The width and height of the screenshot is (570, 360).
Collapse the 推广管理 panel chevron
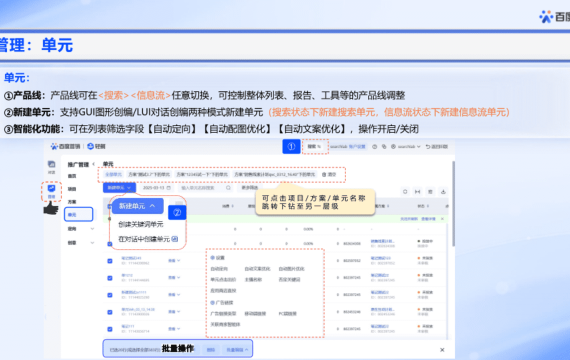(93, 164)
